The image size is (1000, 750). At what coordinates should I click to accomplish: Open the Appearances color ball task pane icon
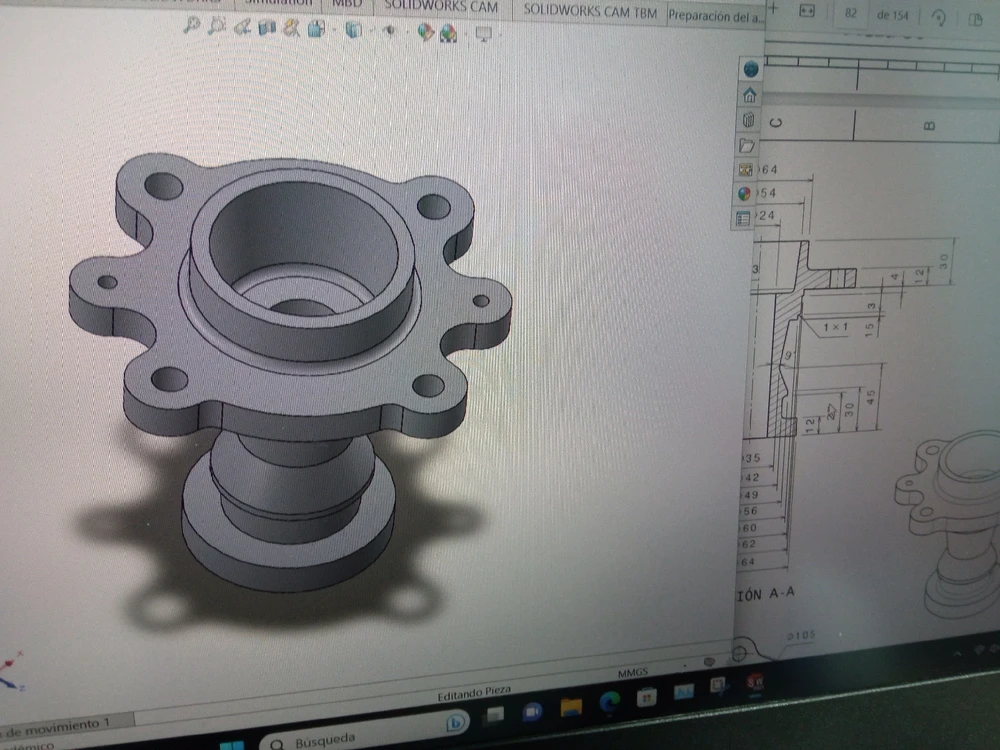(x=744, y=193)
